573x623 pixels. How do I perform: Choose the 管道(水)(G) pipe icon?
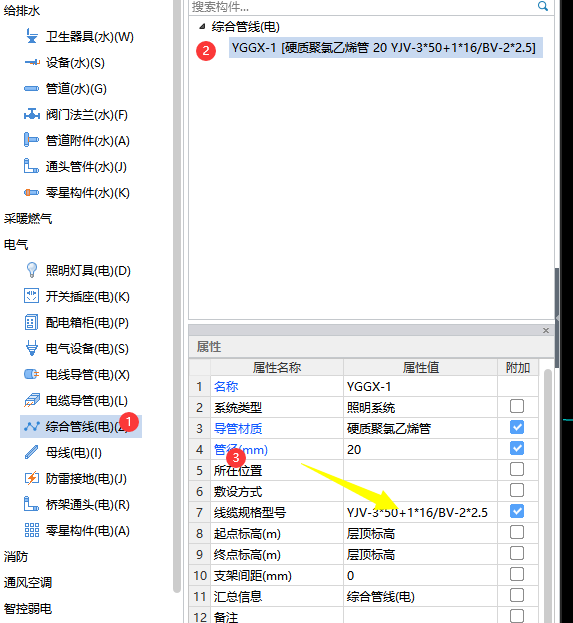[x=32, y=88]
